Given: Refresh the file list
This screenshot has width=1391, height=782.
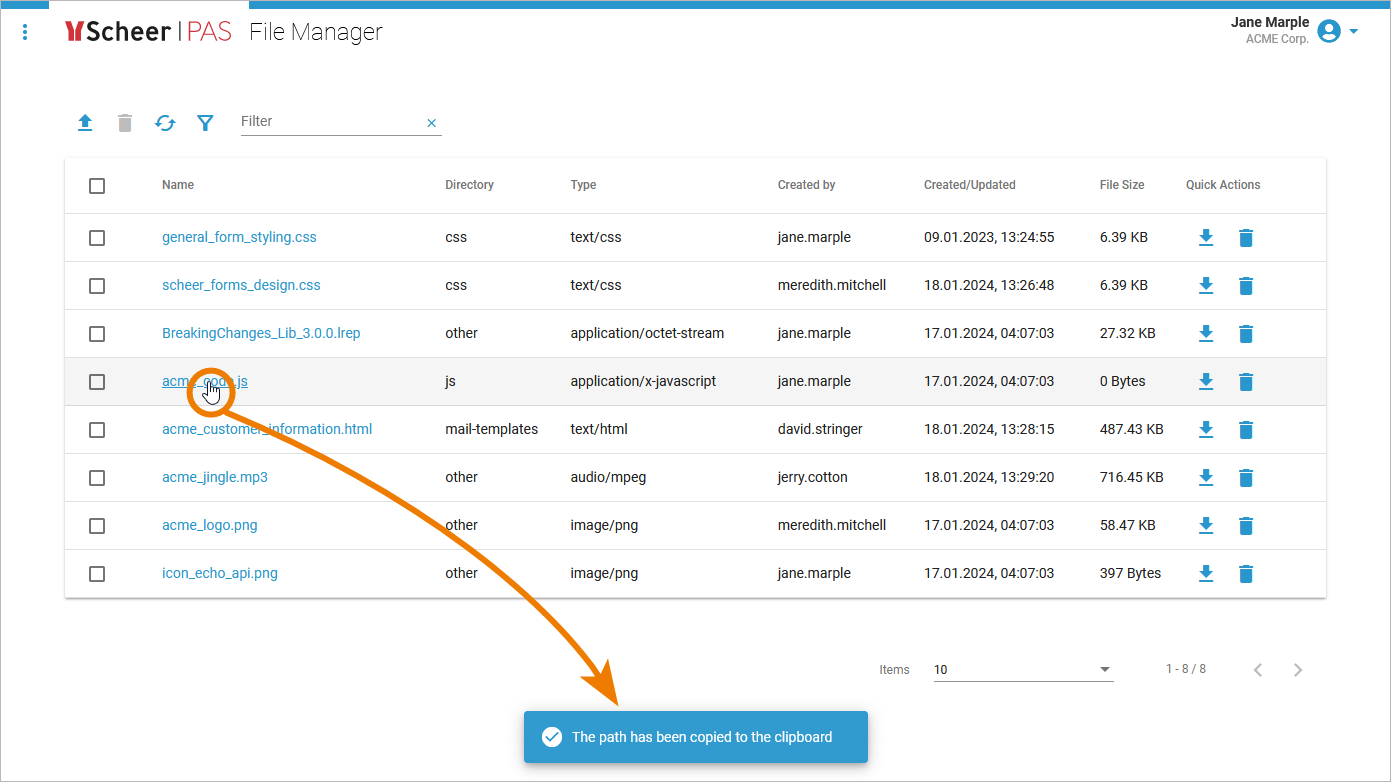Looking at the screenshot, I should [x=165, y=123].
